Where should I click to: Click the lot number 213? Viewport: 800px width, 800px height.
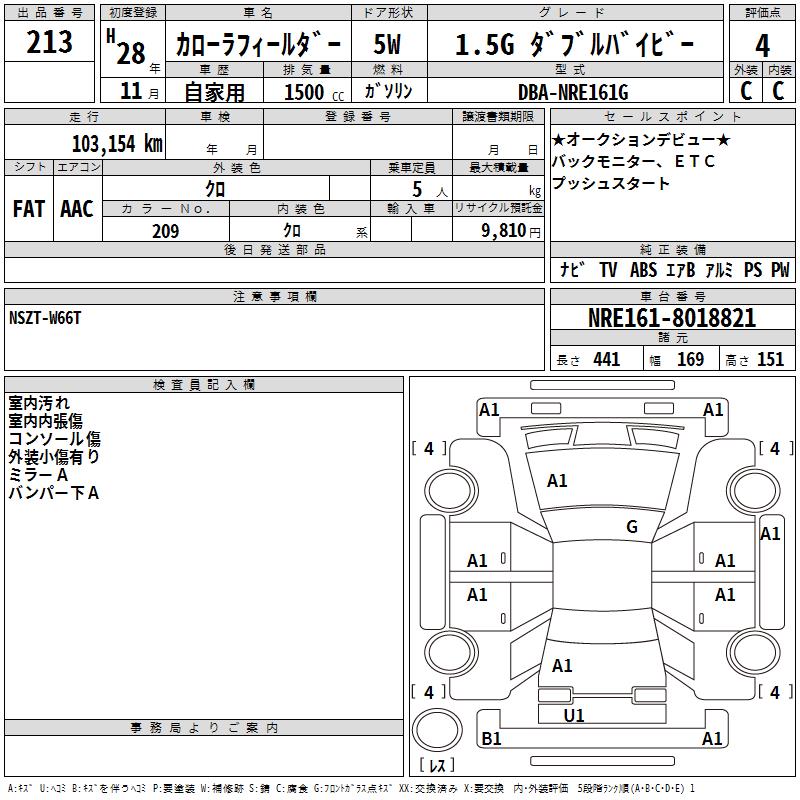[50, 42]
